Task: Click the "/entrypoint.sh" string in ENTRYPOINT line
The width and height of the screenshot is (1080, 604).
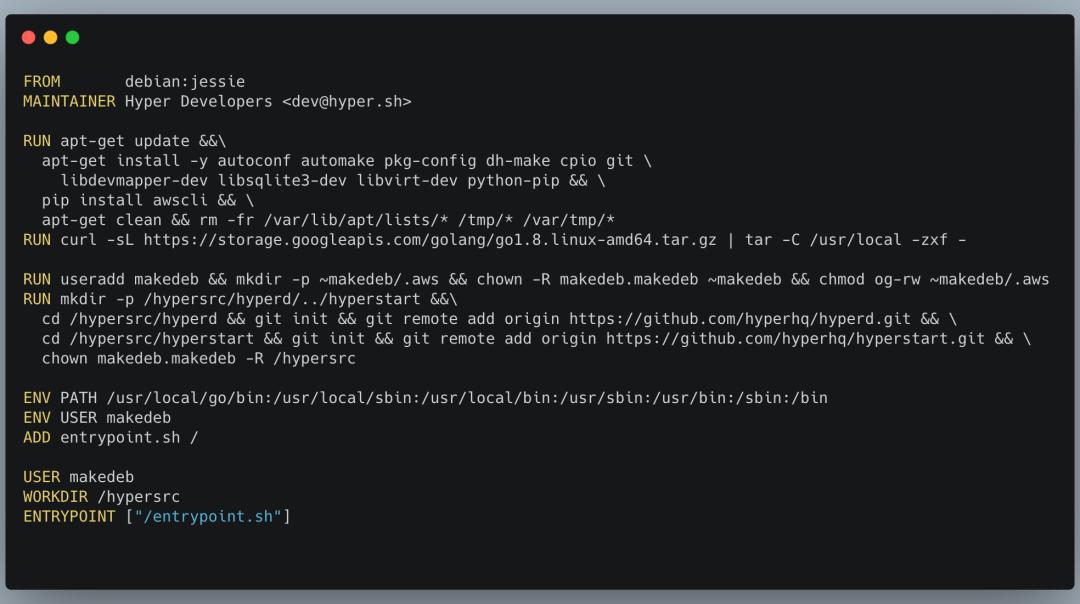Action: [x=209, y=516]
